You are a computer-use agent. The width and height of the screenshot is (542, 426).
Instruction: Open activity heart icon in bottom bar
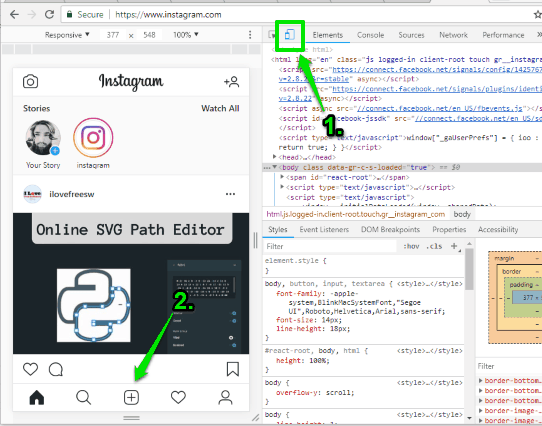tap(178, 397)
